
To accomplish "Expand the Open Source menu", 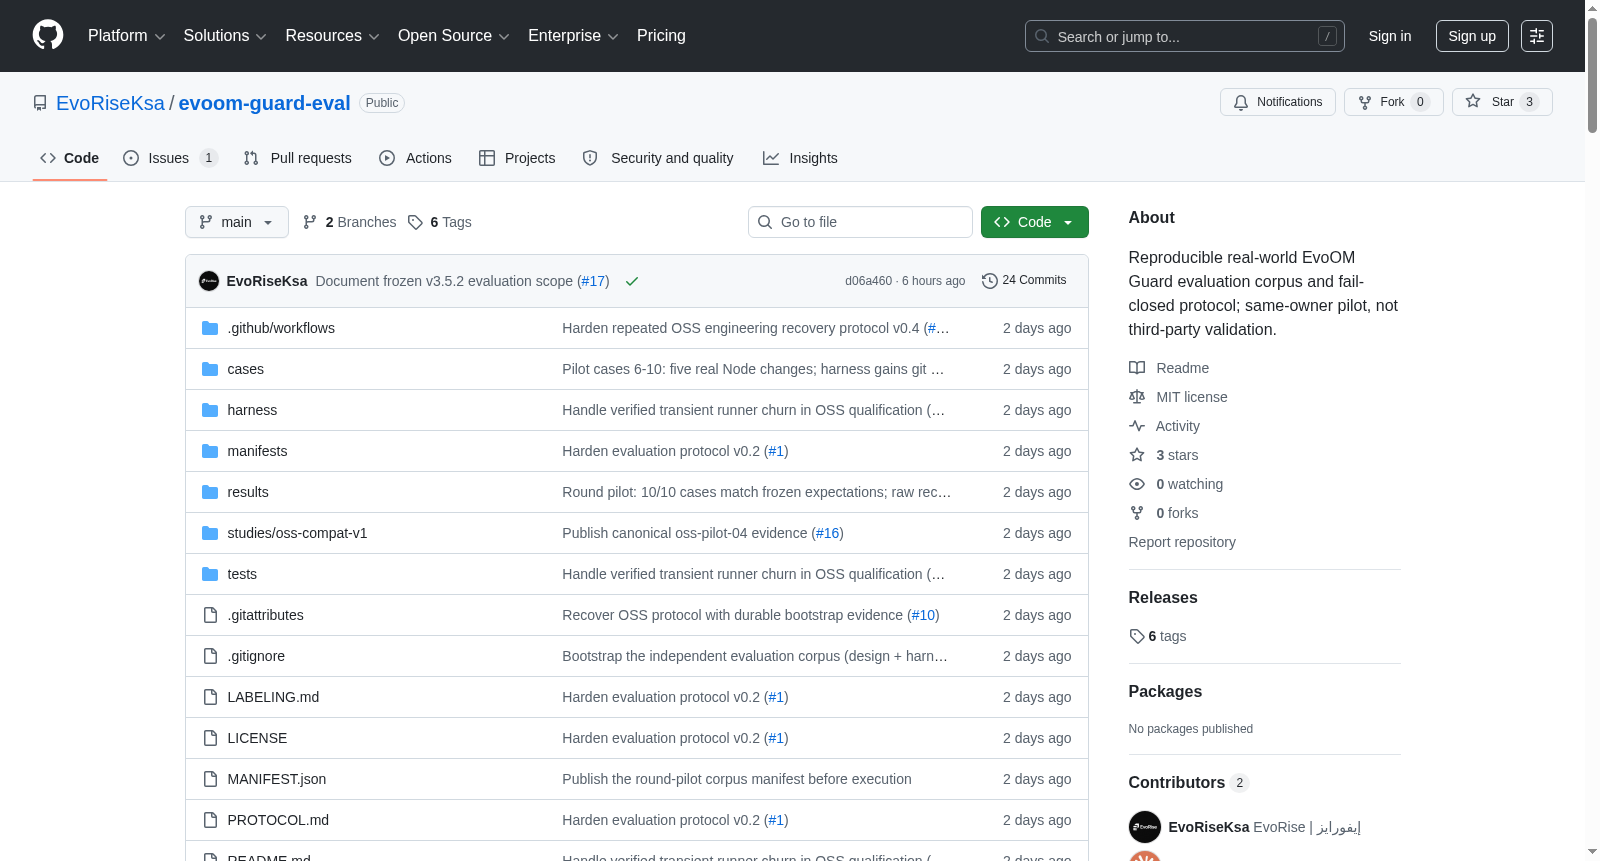I will [454, 36].
